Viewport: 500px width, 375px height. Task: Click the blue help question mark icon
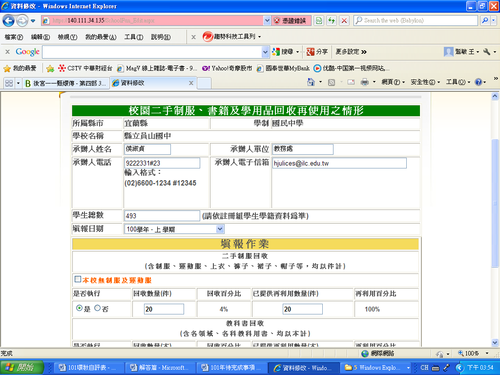click(478, 82)
